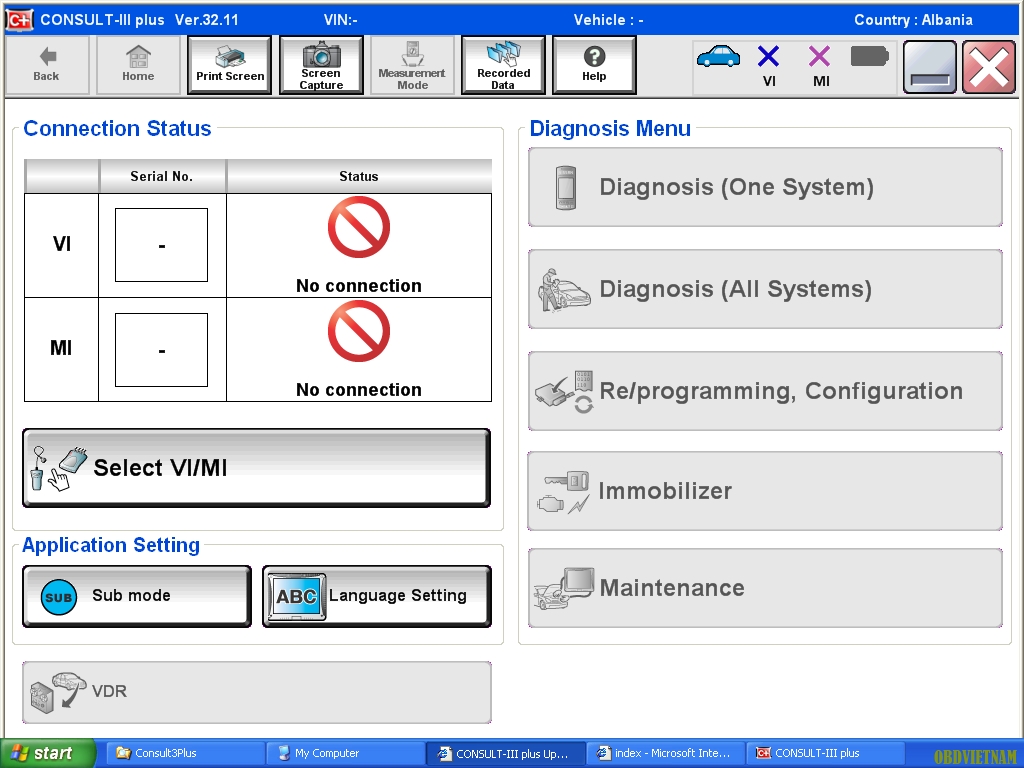Click the blue SUB circle icon
1024x768 pixels.
(59, 597)
